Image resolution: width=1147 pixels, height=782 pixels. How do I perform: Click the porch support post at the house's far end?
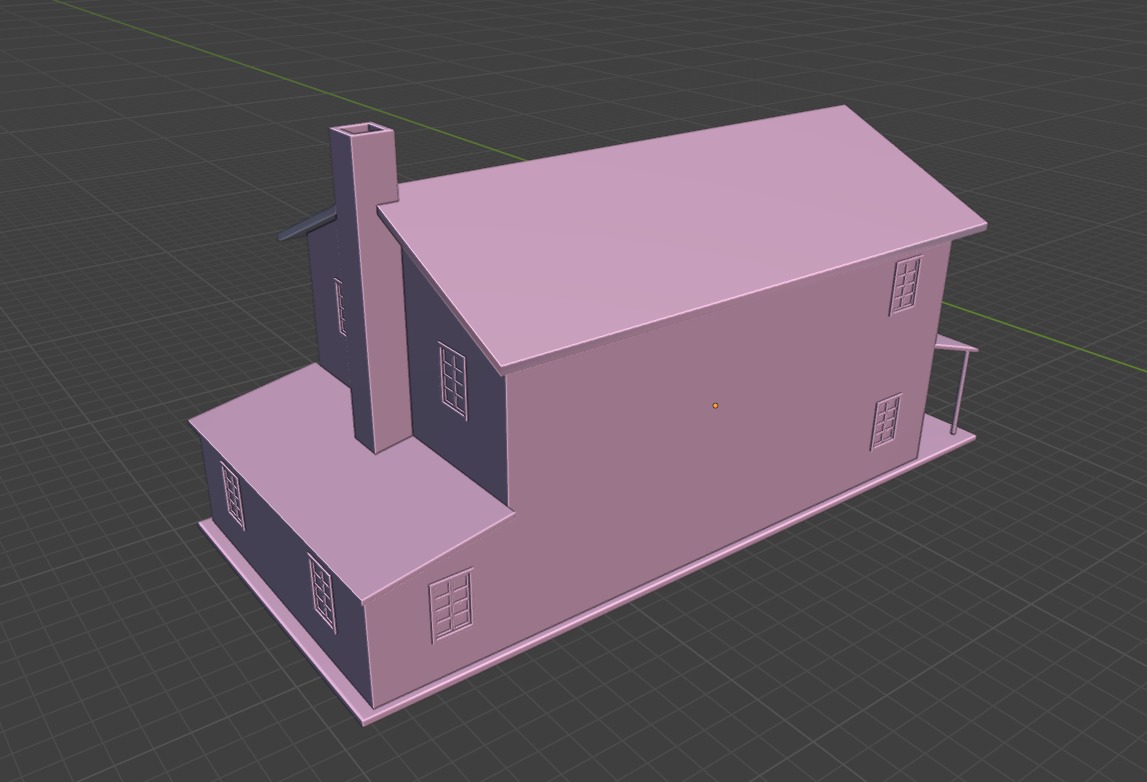click(959, 392)
